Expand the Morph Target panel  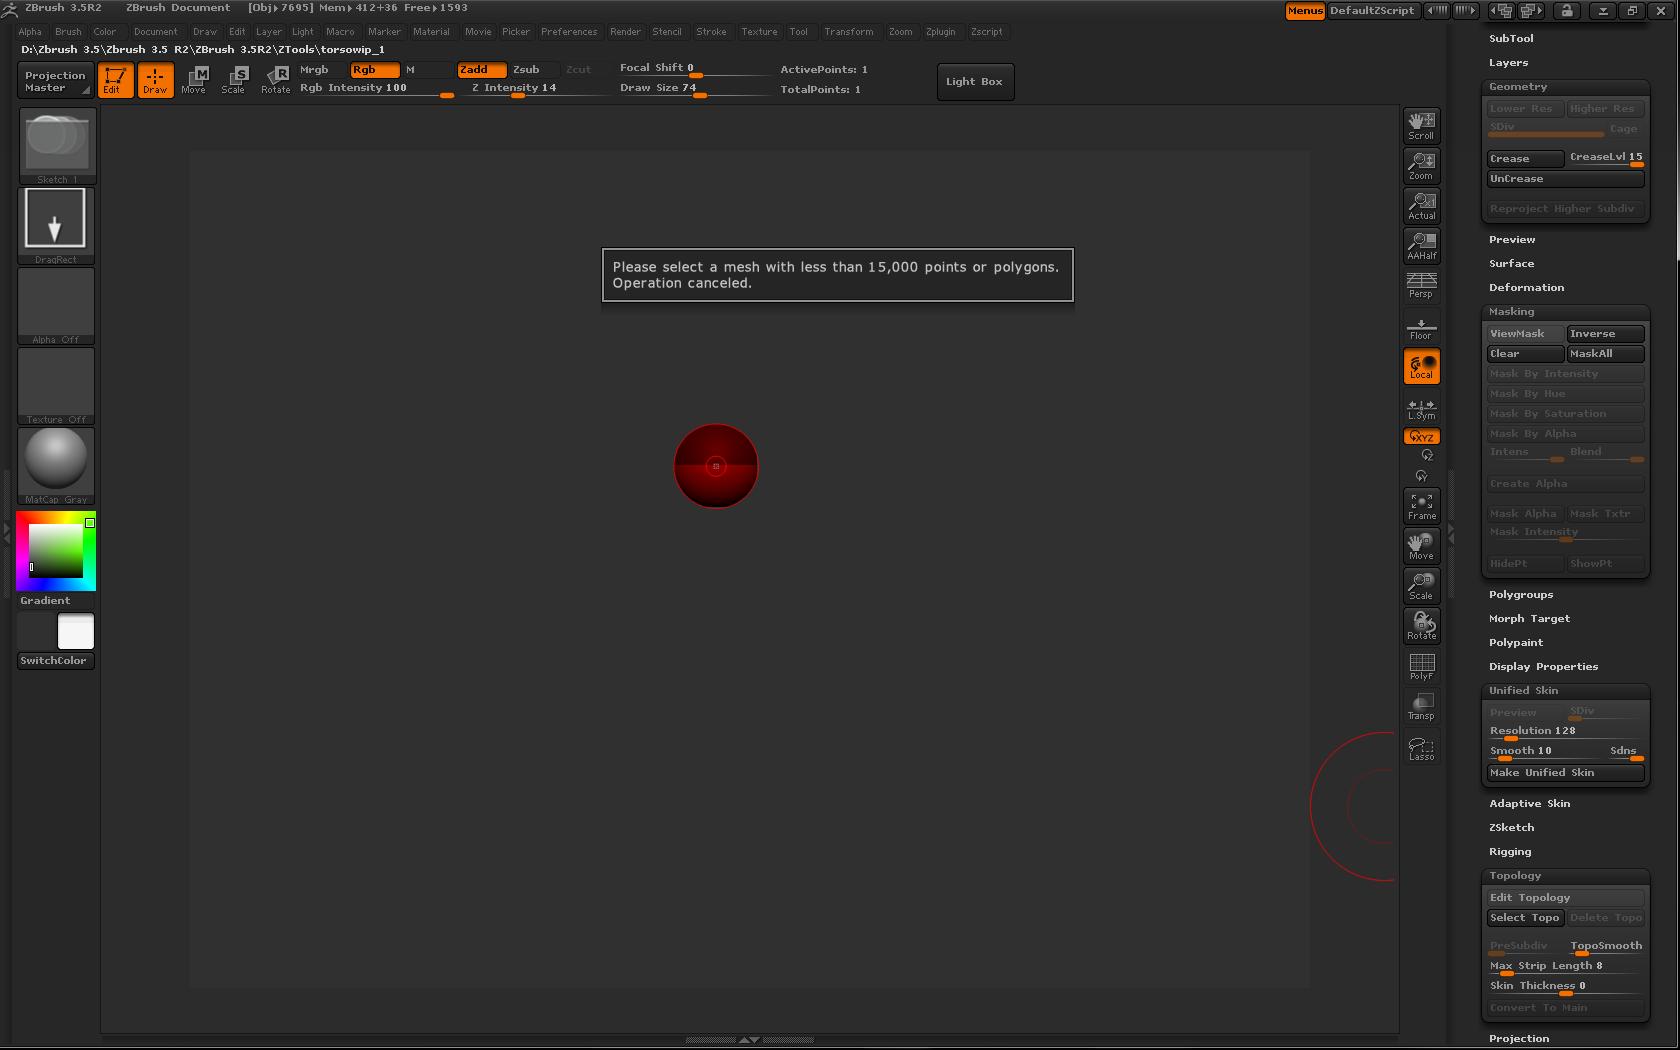(x=1529, y=619)
